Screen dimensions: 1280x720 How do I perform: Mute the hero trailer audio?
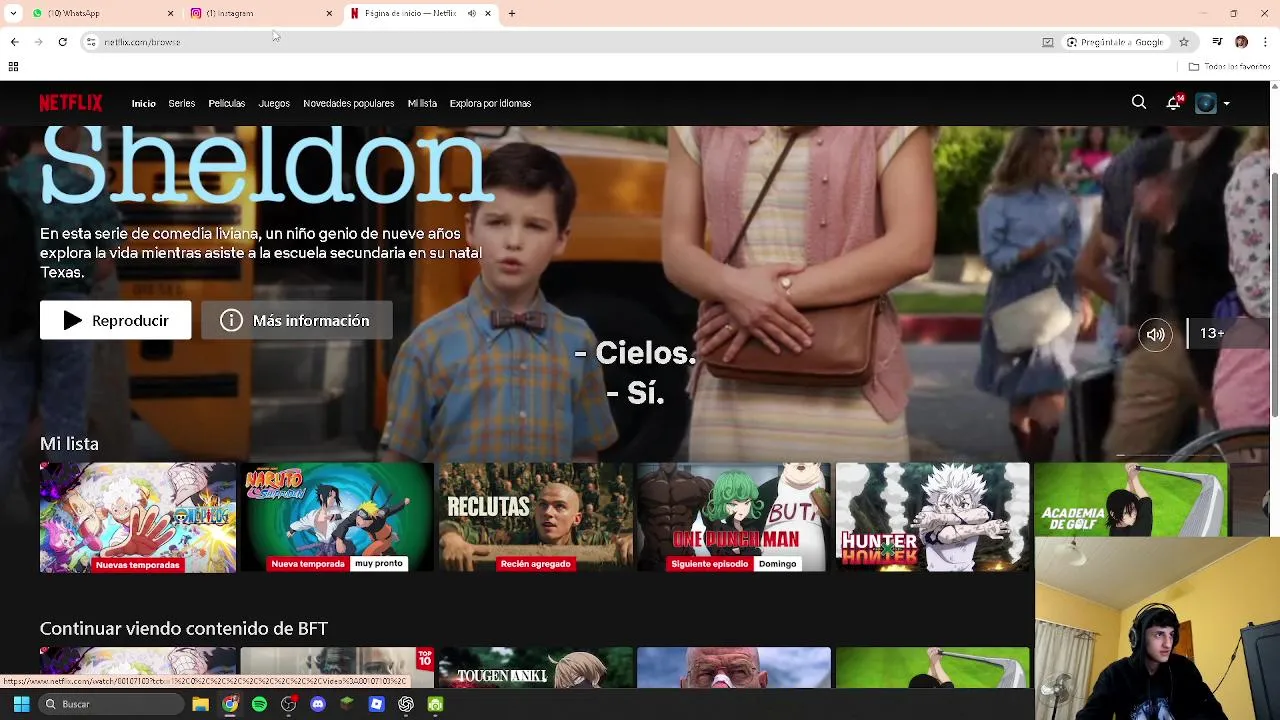point(1155,335)
